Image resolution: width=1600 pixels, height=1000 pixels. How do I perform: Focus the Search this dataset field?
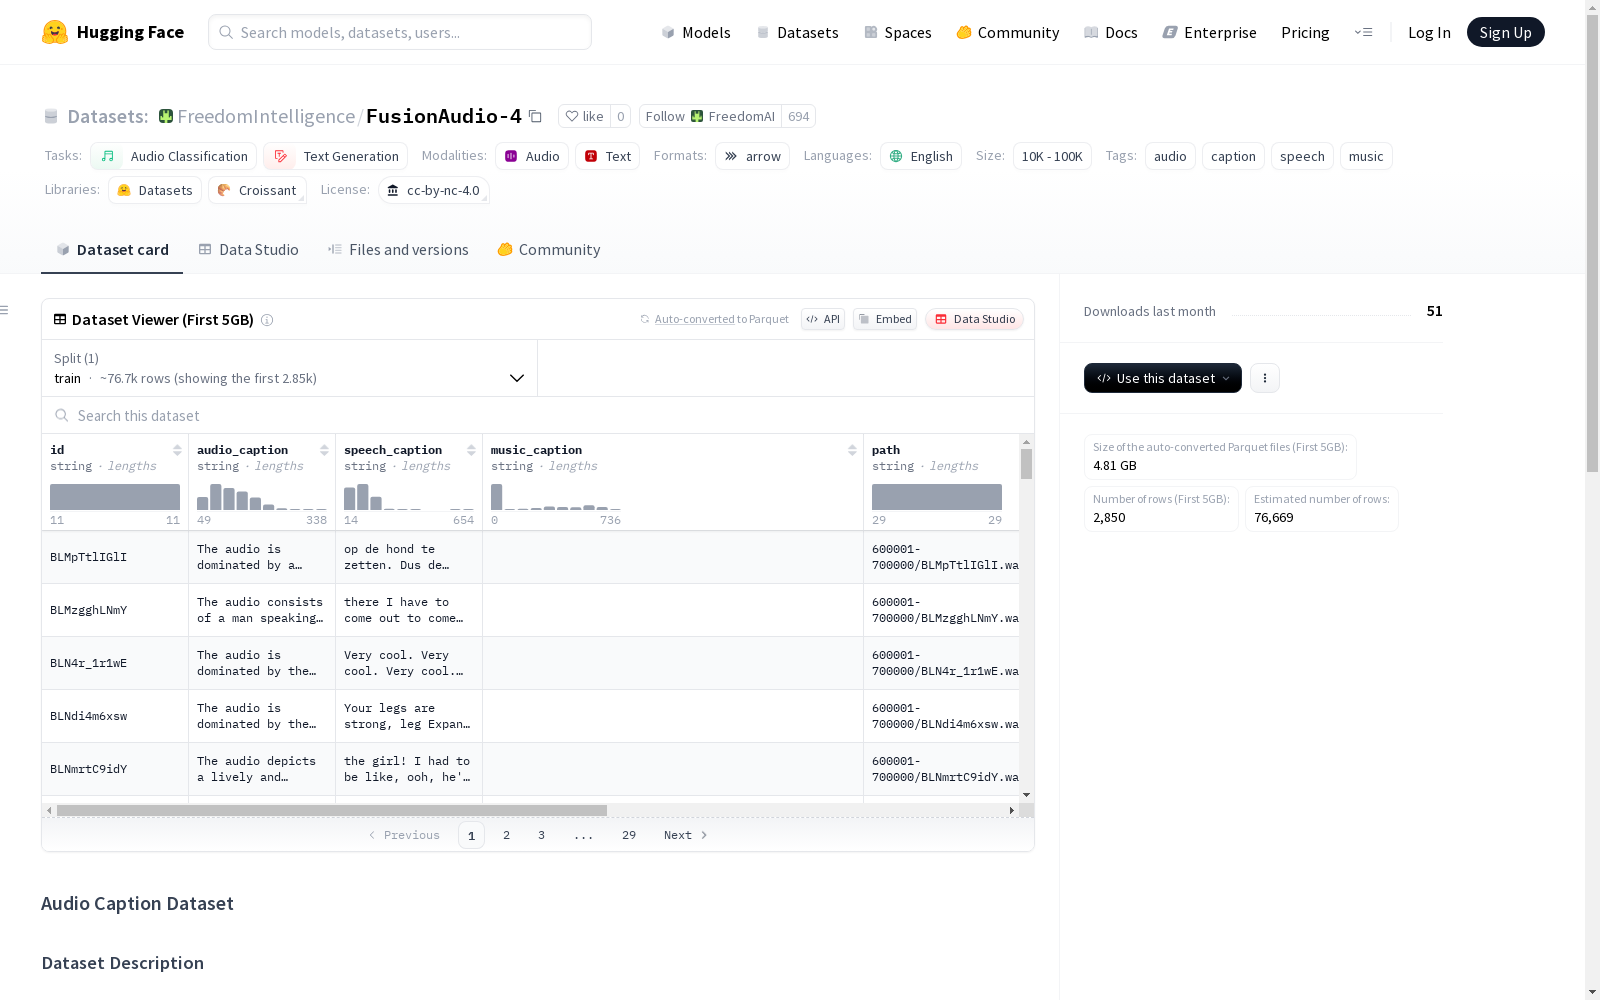[538, 415]
